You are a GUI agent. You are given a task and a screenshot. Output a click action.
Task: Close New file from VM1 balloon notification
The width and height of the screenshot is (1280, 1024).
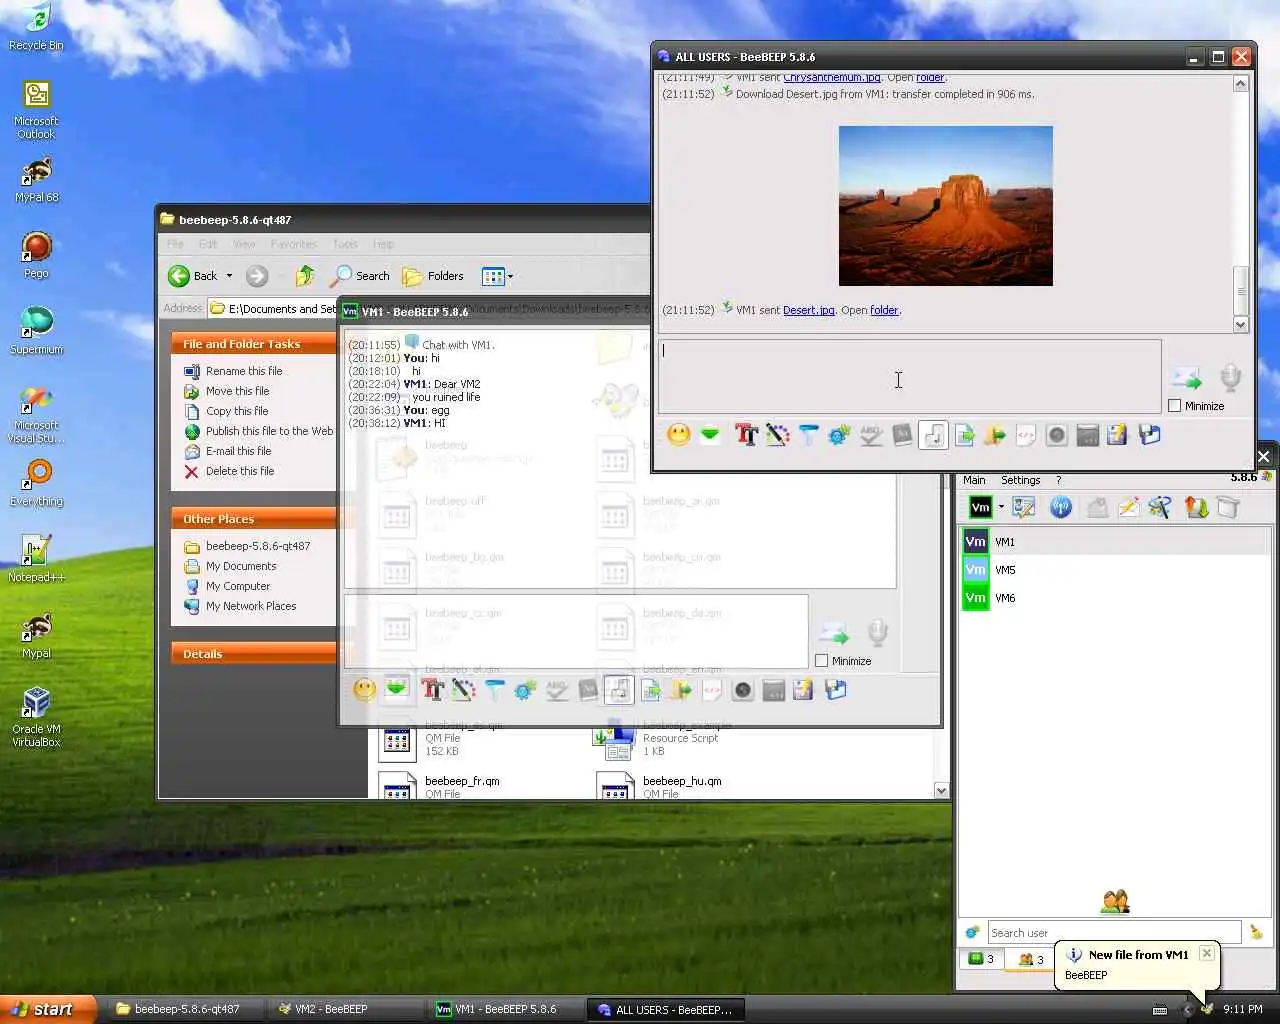click(1207, 953)
